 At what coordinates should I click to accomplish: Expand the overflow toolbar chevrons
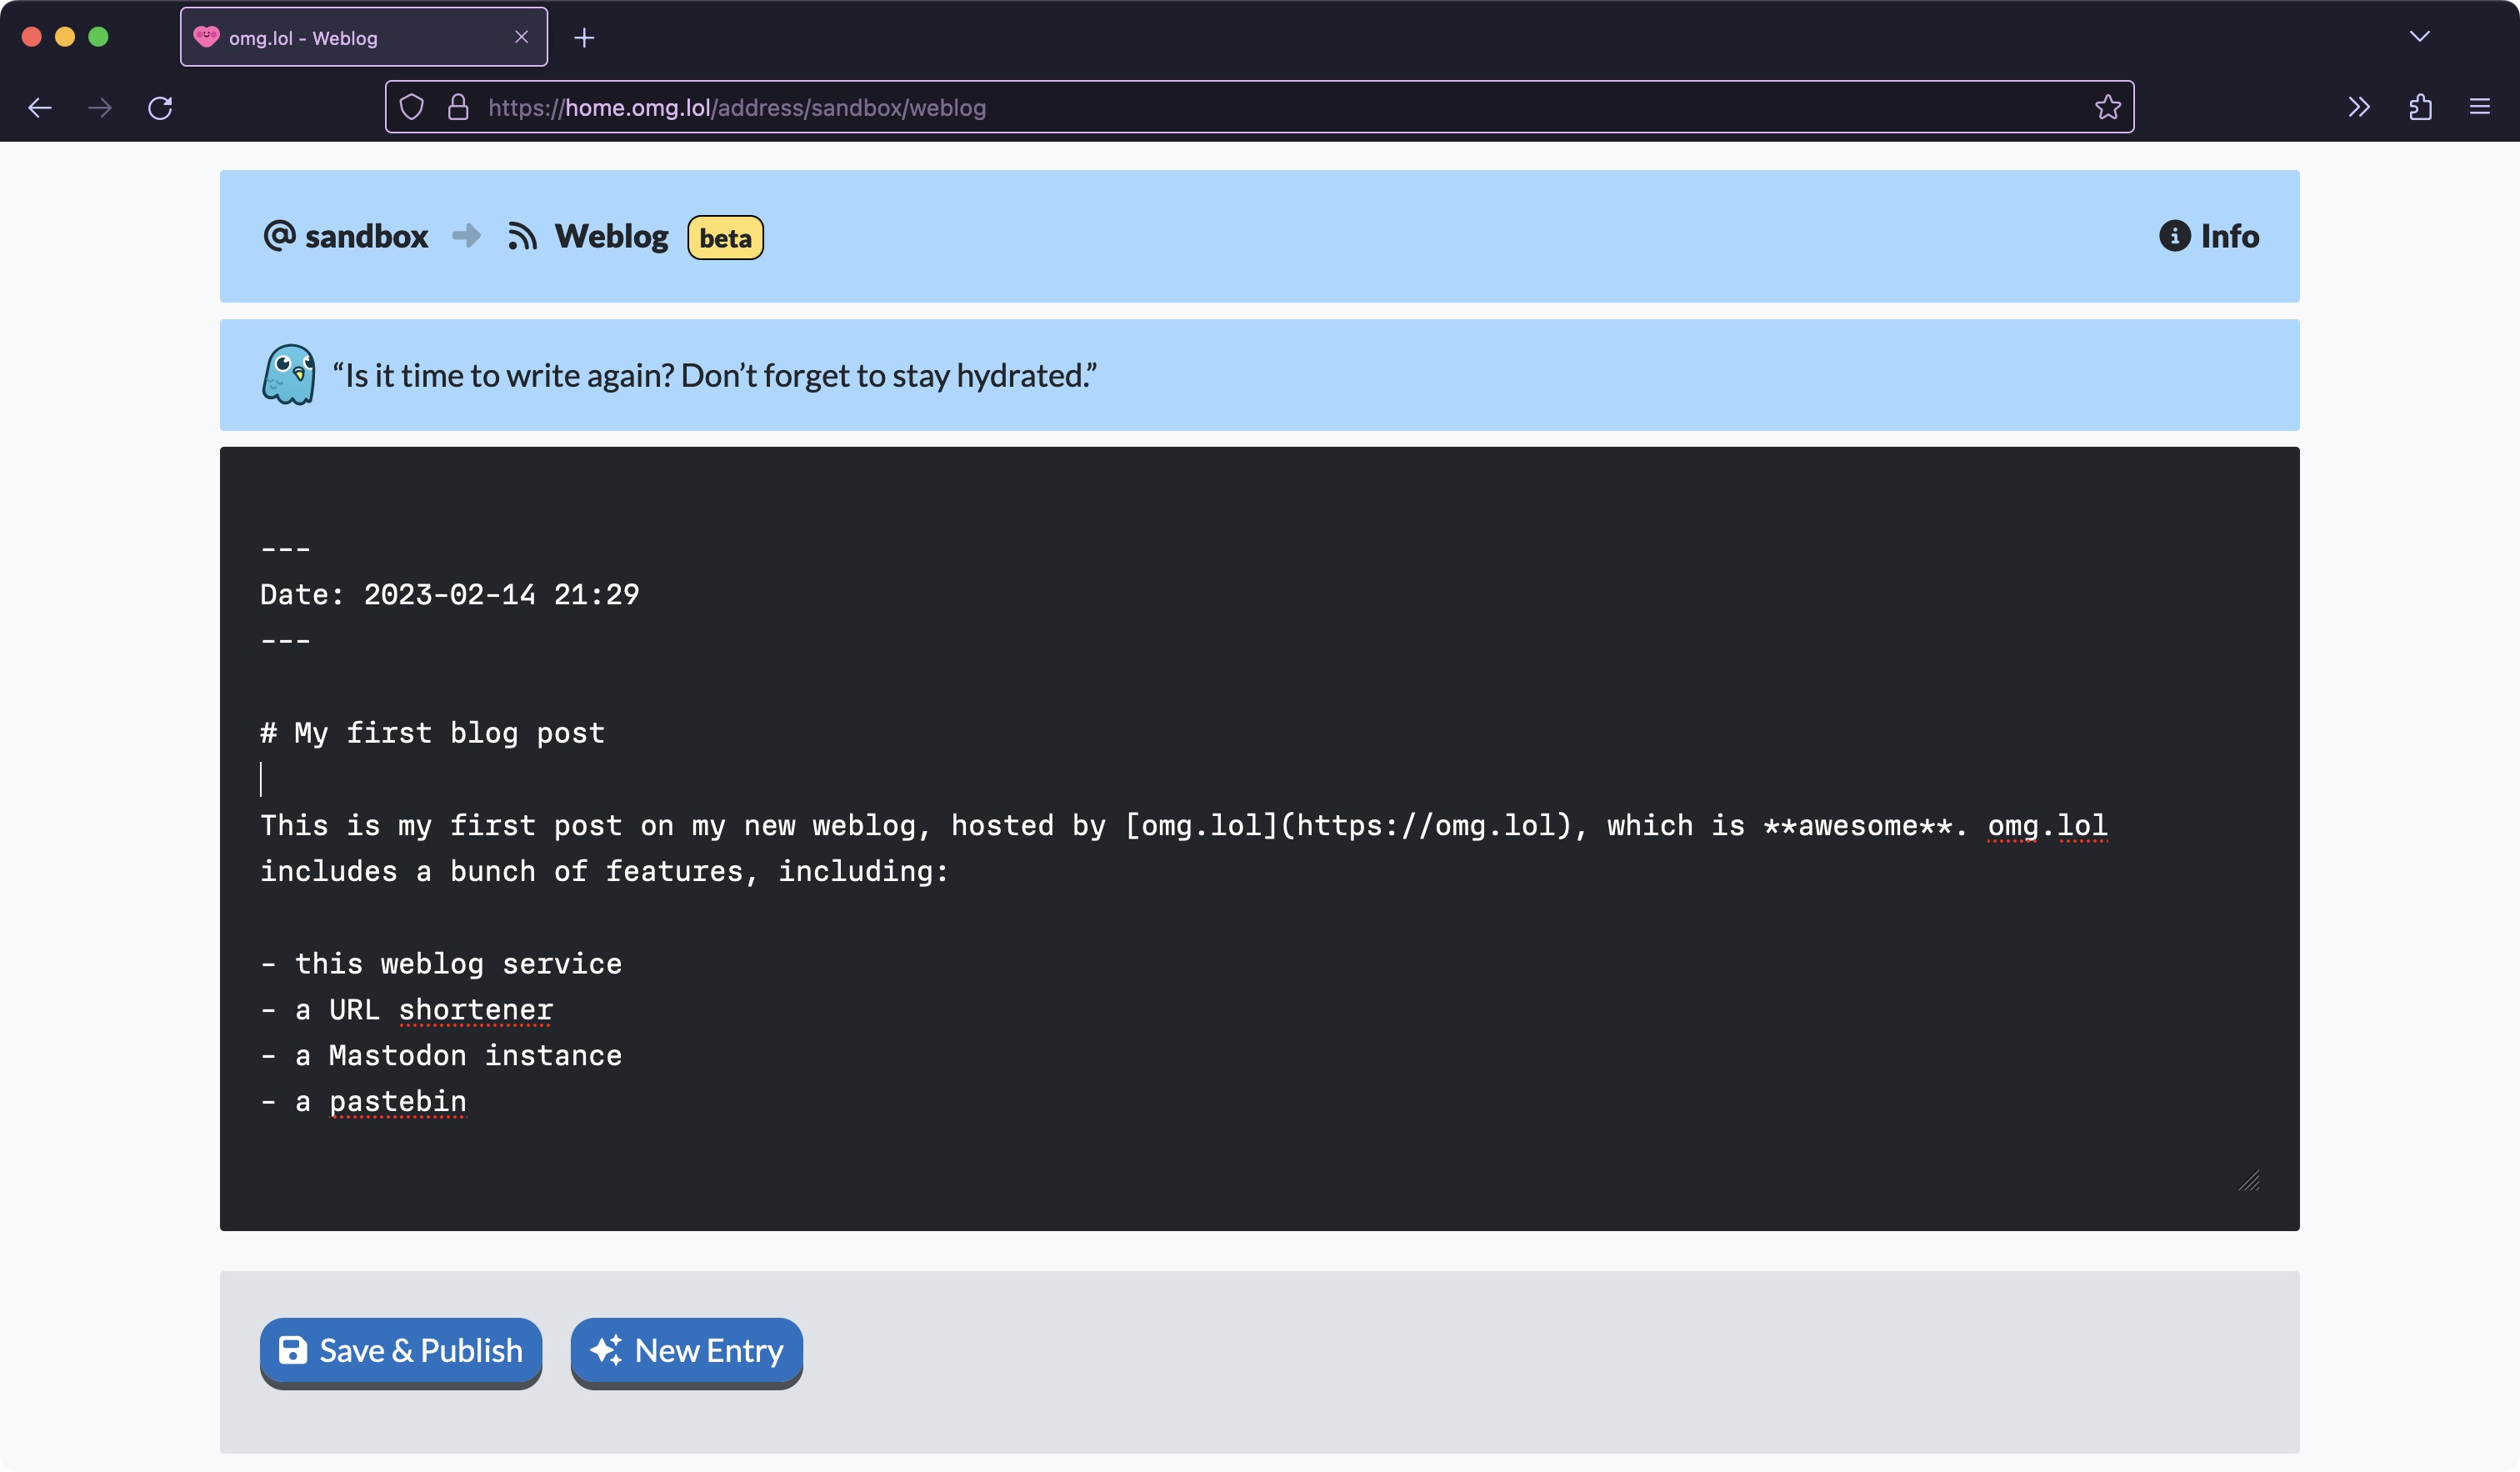[2359, 107]
